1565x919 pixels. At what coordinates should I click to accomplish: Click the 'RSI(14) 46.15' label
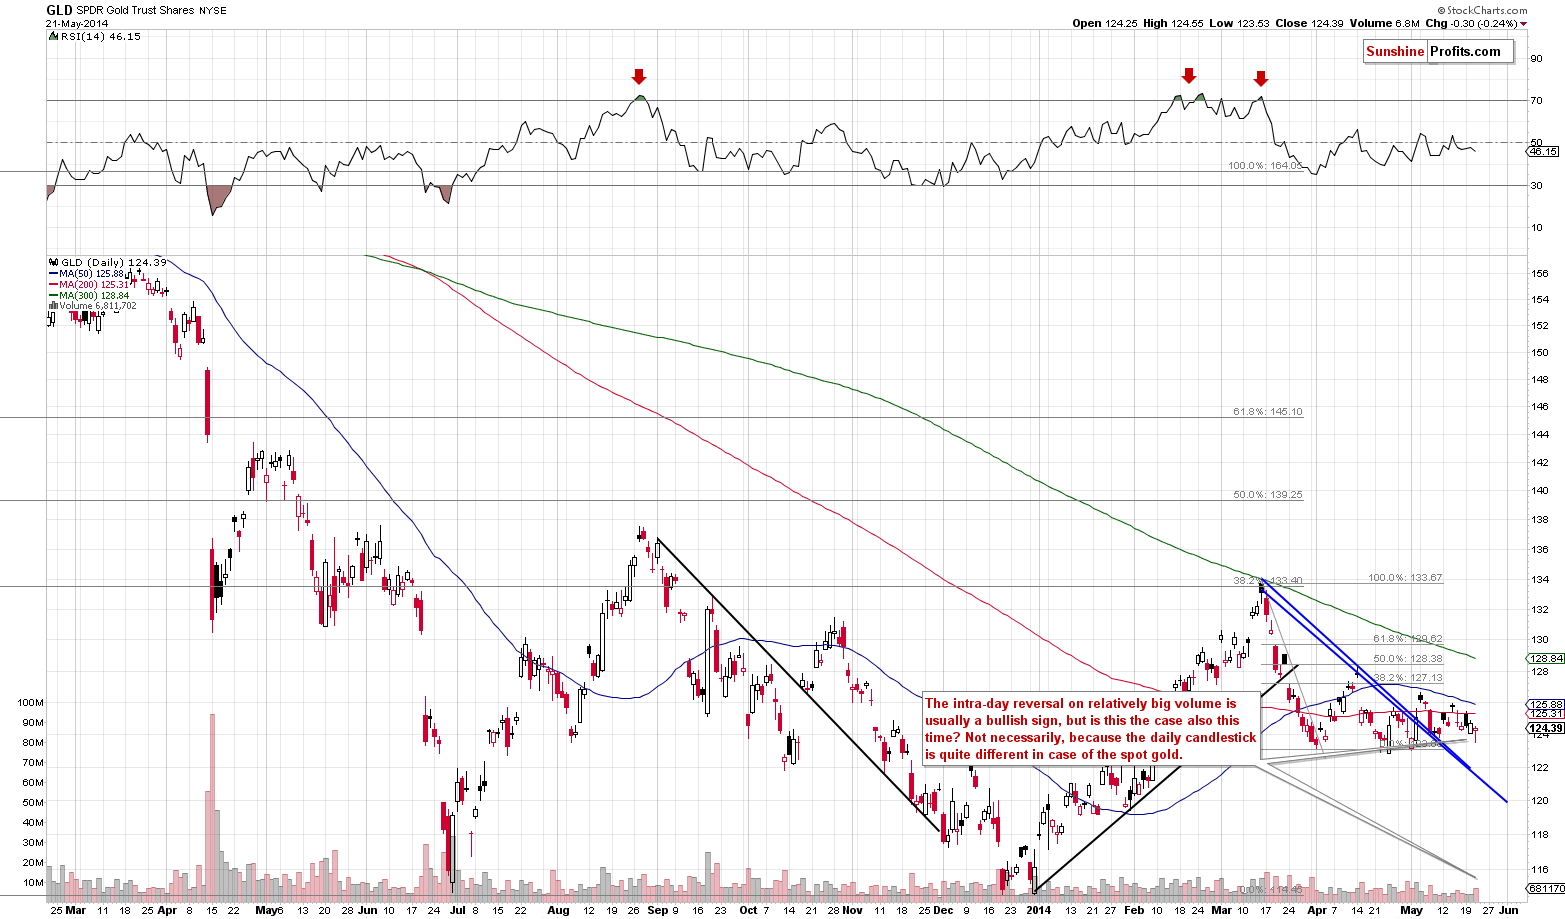(x=100, y=36)
